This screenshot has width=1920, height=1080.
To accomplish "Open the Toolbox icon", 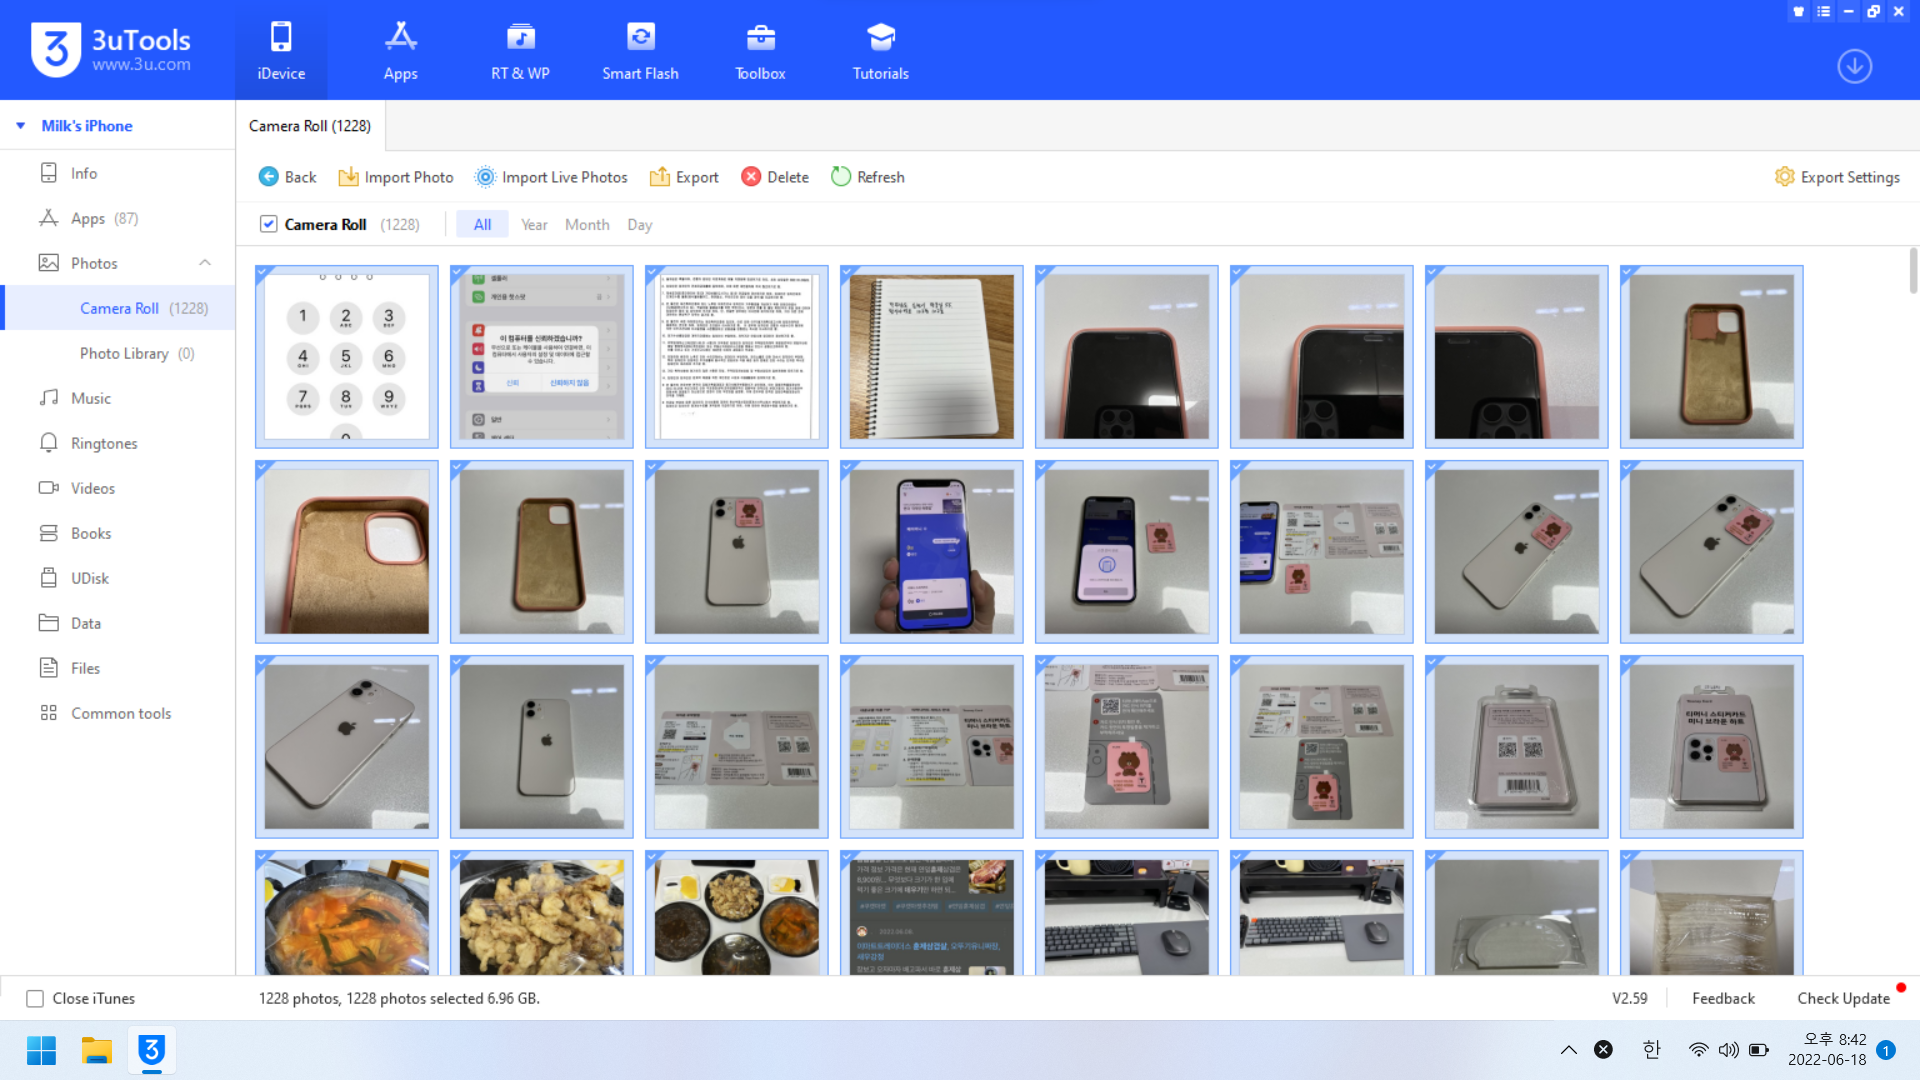I will [760, 38].
